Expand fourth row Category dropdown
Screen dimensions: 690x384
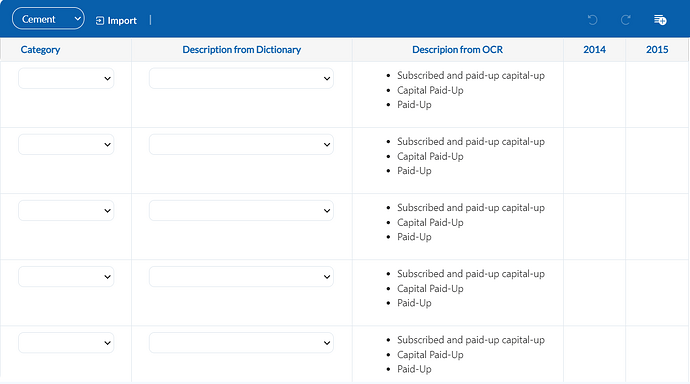point(66,276)
